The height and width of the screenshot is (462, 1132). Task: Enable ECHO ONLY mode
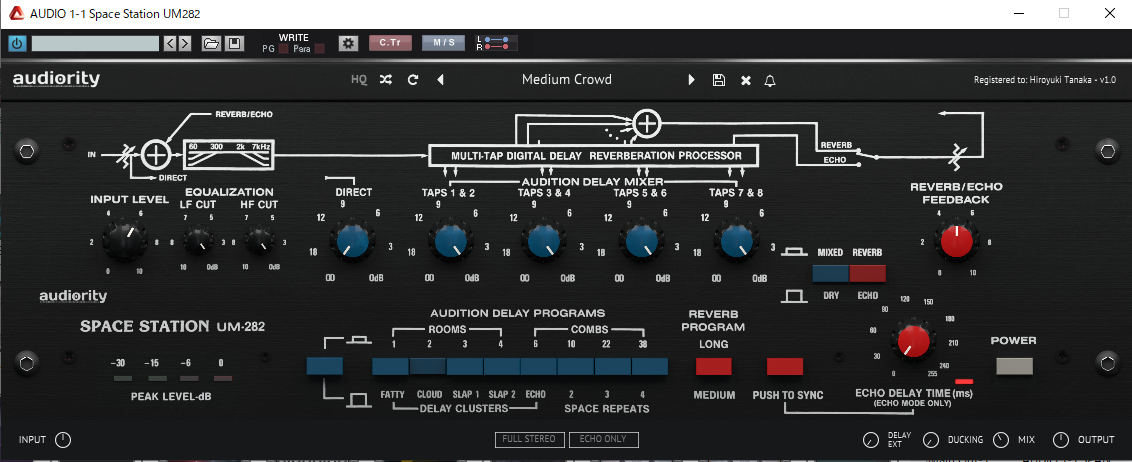[x=604, y=439]
